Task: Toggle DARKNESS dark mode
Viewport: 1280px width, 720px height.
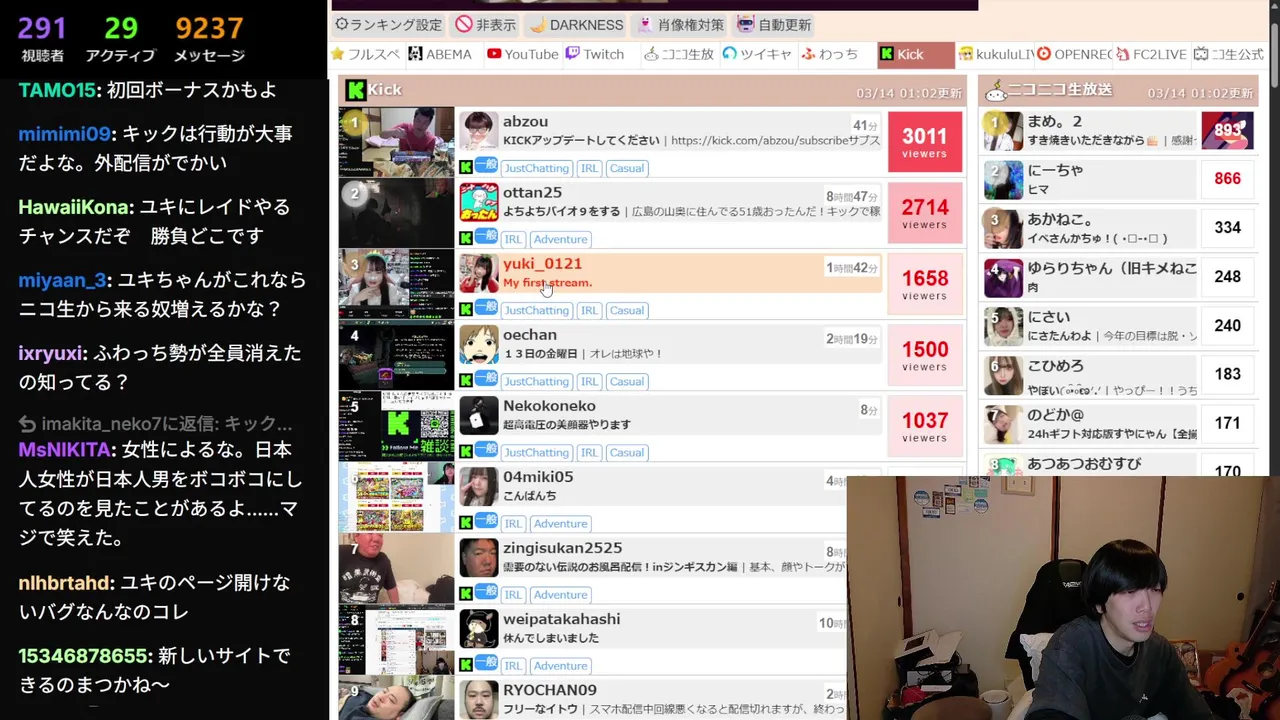Action: 575,24
